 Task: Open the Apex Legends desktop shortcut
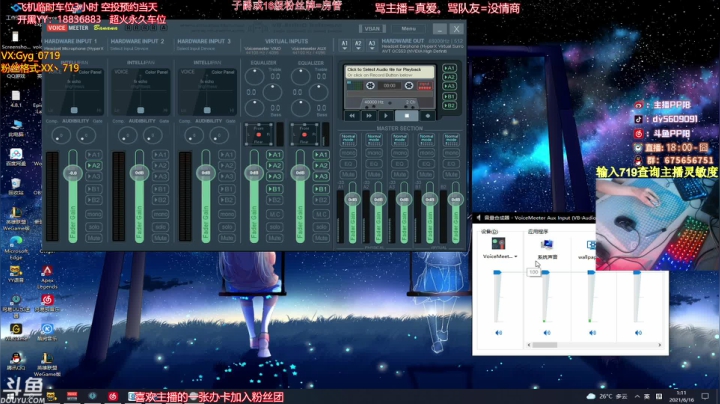(47, 277)
